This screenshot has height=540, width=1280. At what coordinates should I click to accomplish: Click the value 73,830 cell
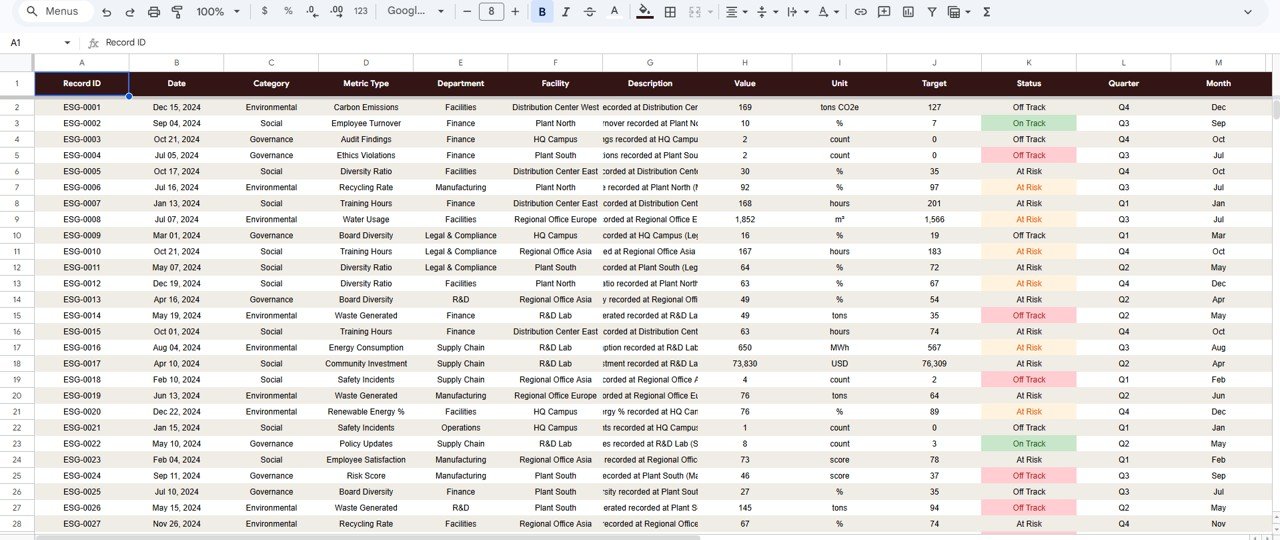pos(745,363)
